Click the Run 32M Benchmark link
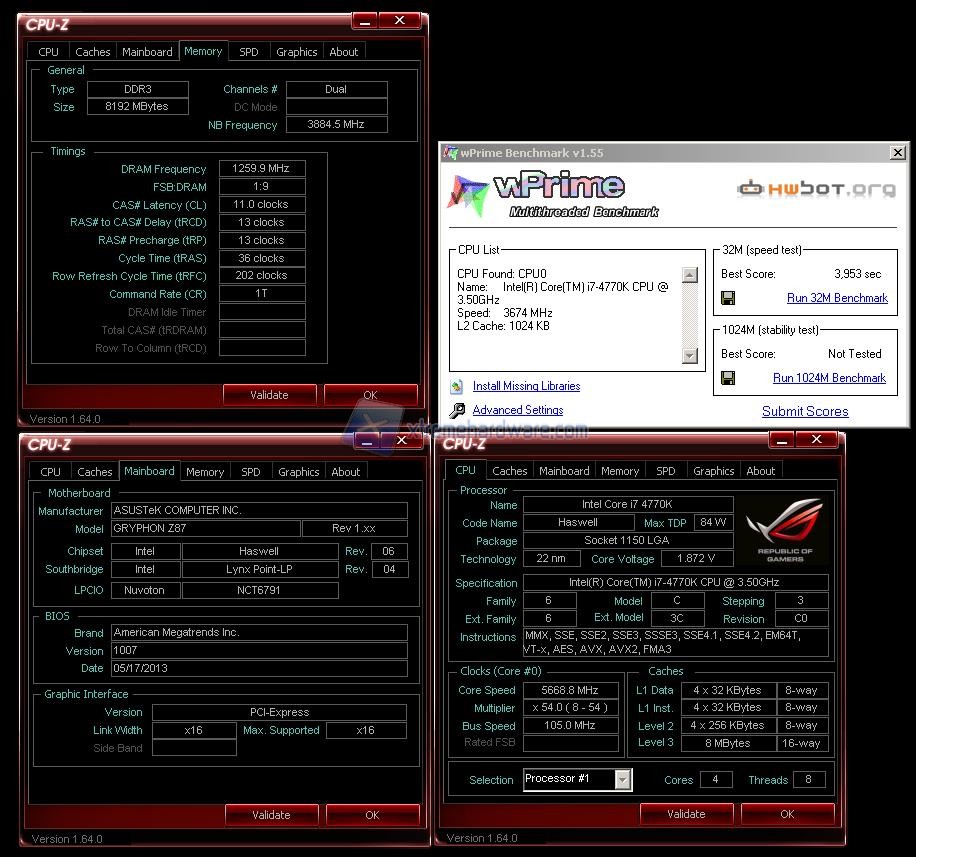The image size is (960, 857). 837,298
